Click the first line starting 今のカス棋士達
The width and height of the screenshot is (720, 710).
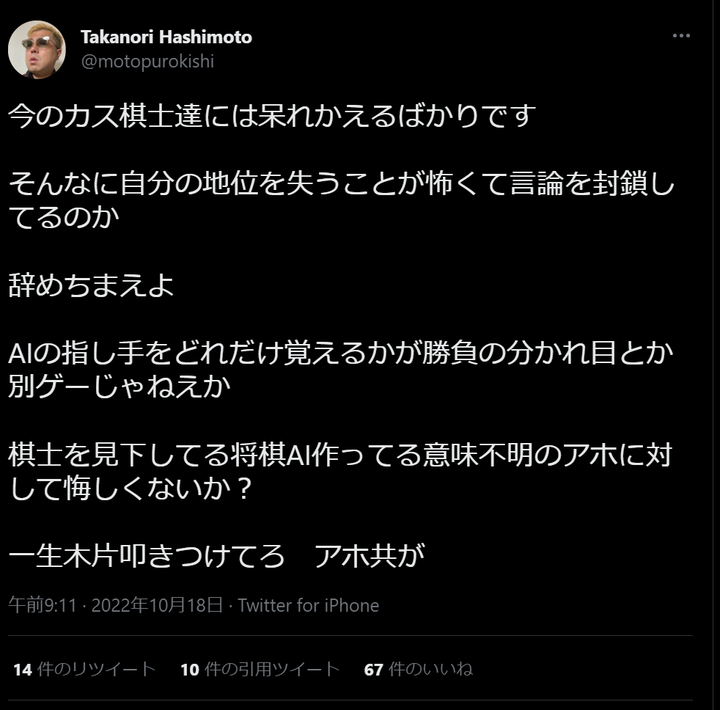[272, 115]
